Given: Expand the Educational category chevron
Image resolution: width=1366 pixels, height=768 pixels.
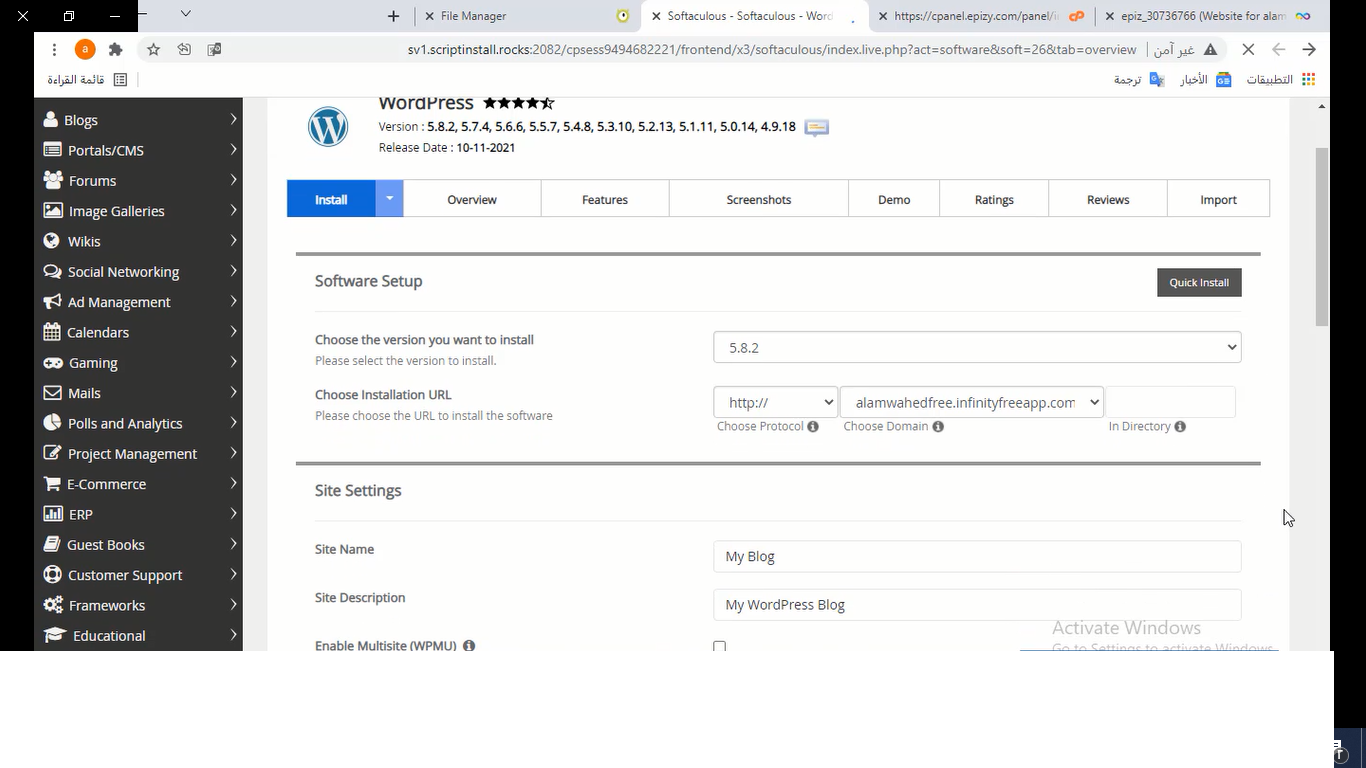Looking at the screenshot, I should pos(233,635).
